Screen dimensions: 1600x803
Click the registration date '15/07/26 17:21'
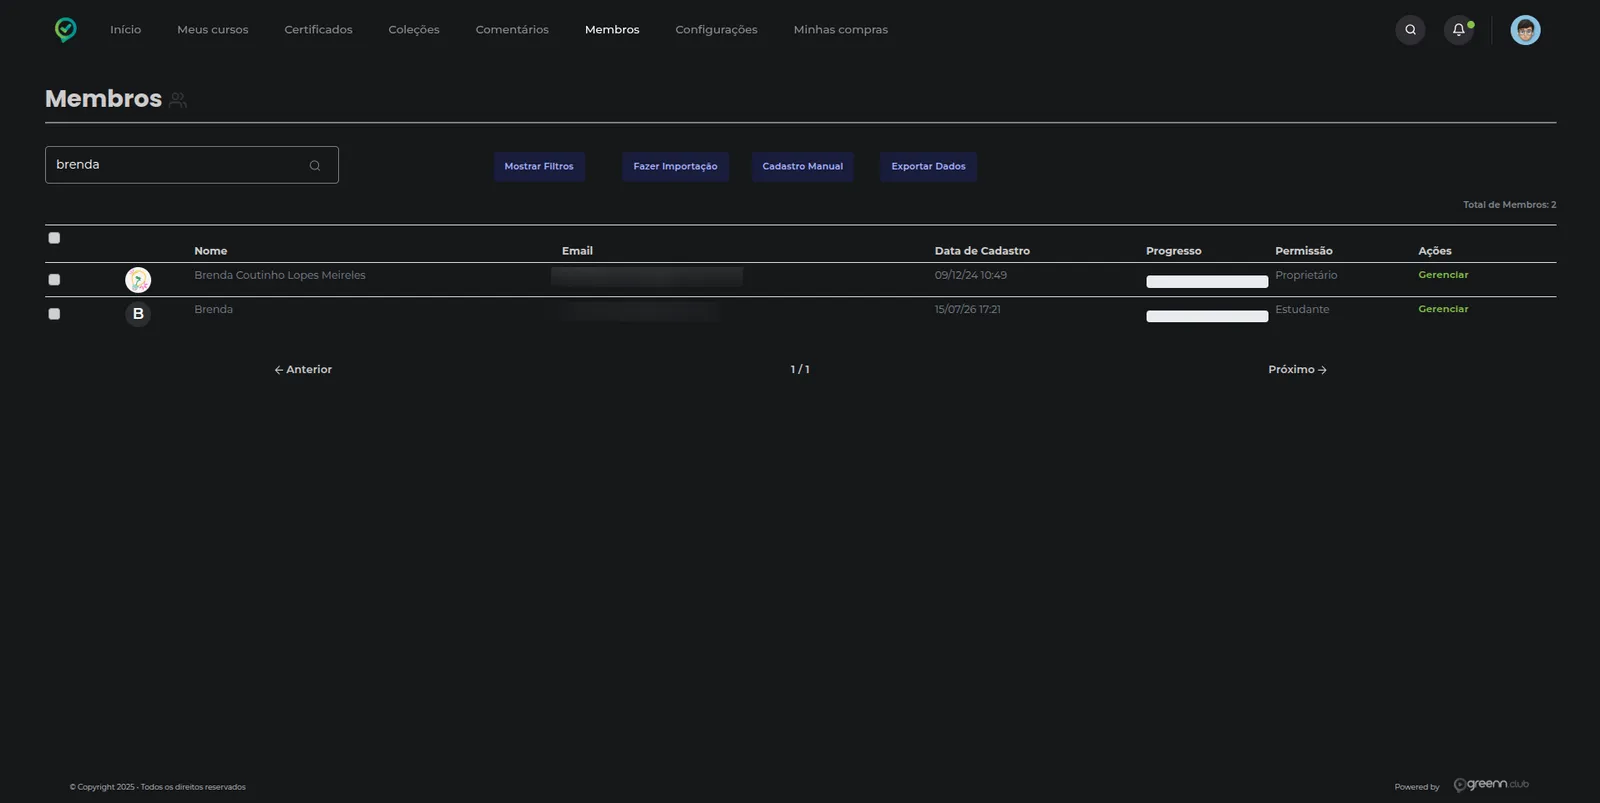coord(968,309)
